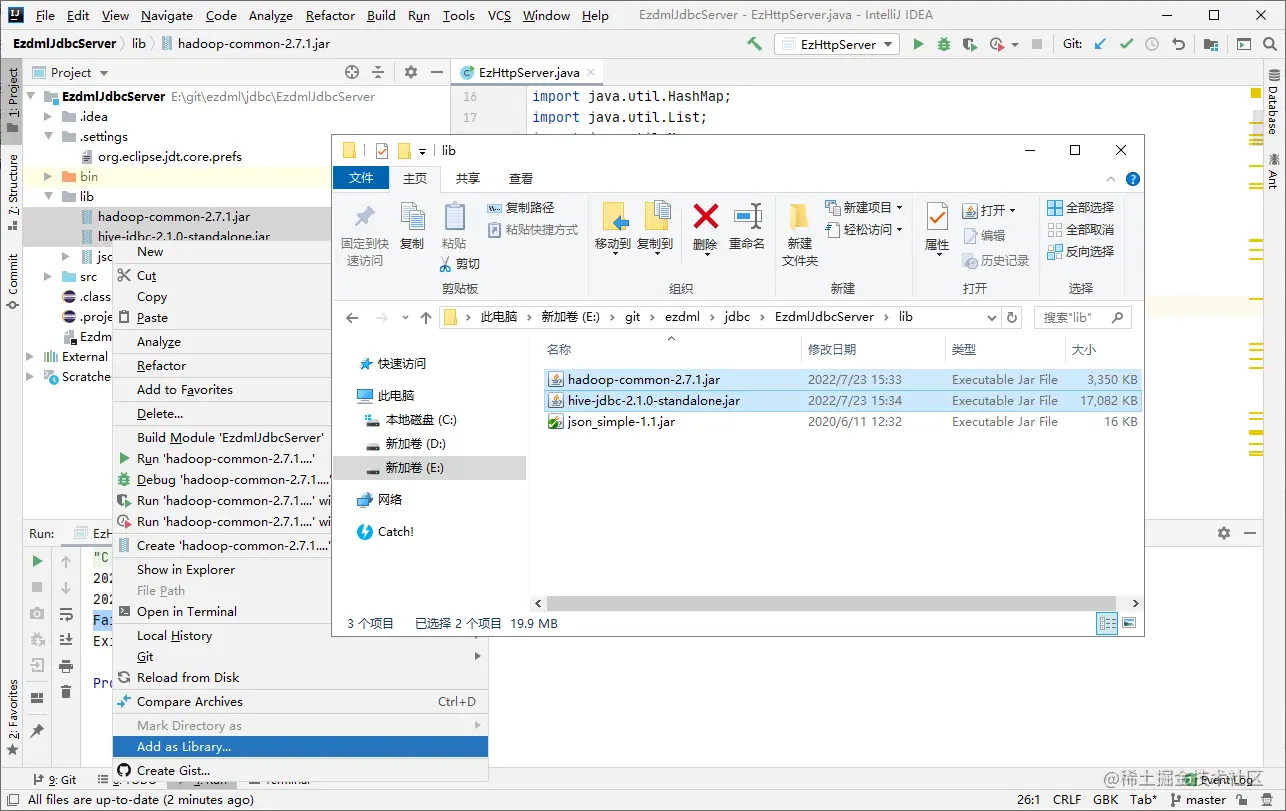Select org.eclipse.jdt.core.prefs in Project tree

170,156
